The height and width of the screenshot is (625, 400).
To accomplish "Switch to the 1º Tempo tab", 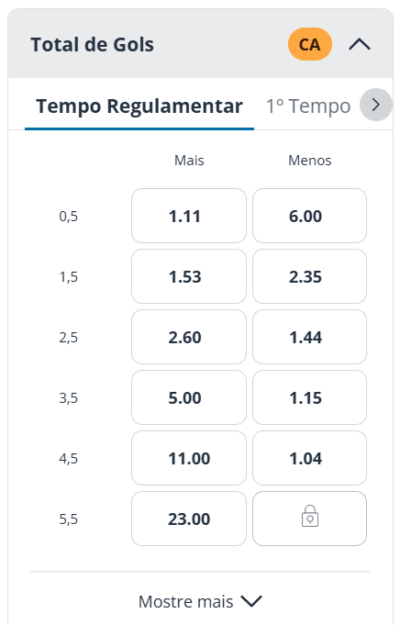I will click(308, 106).
